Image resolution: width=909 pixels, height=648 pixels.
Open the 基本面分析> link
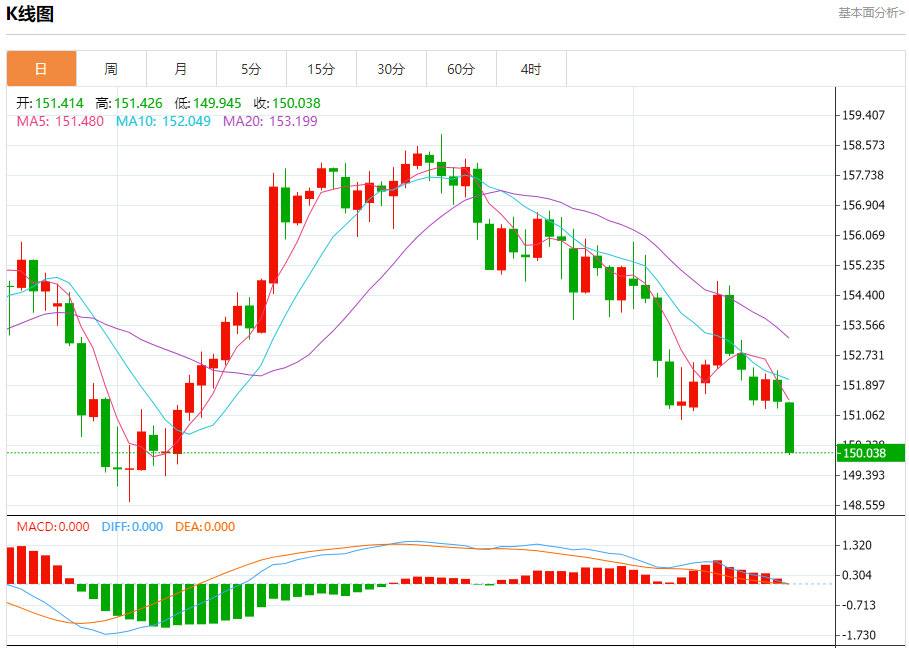coord(871,13)
